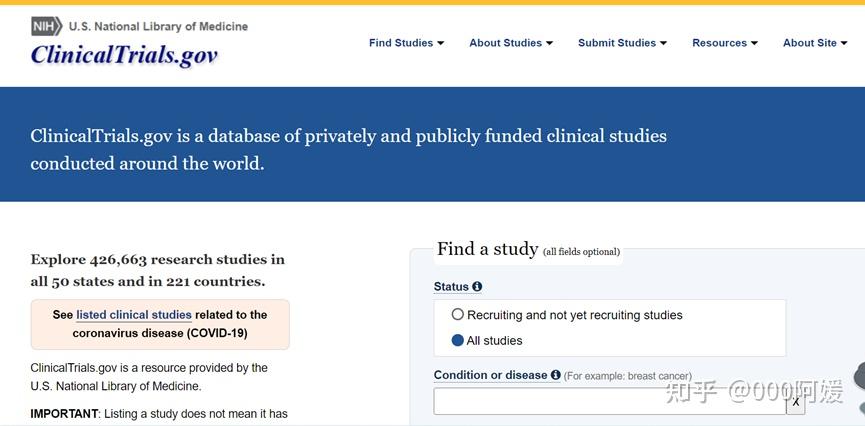Screen dimensions: 865x426
Task: Clear the condition field with the X button
Action: coord(796,401)
